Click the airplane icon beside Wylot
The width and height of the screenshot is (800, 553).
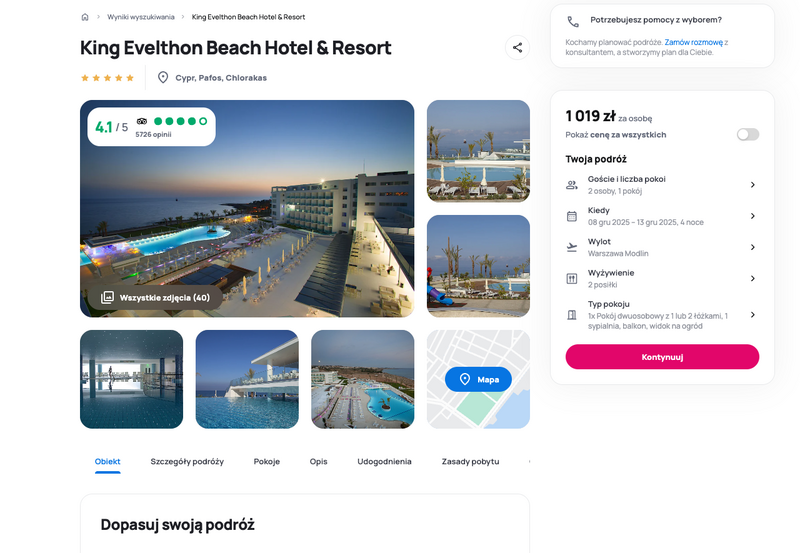click(572, 247)
